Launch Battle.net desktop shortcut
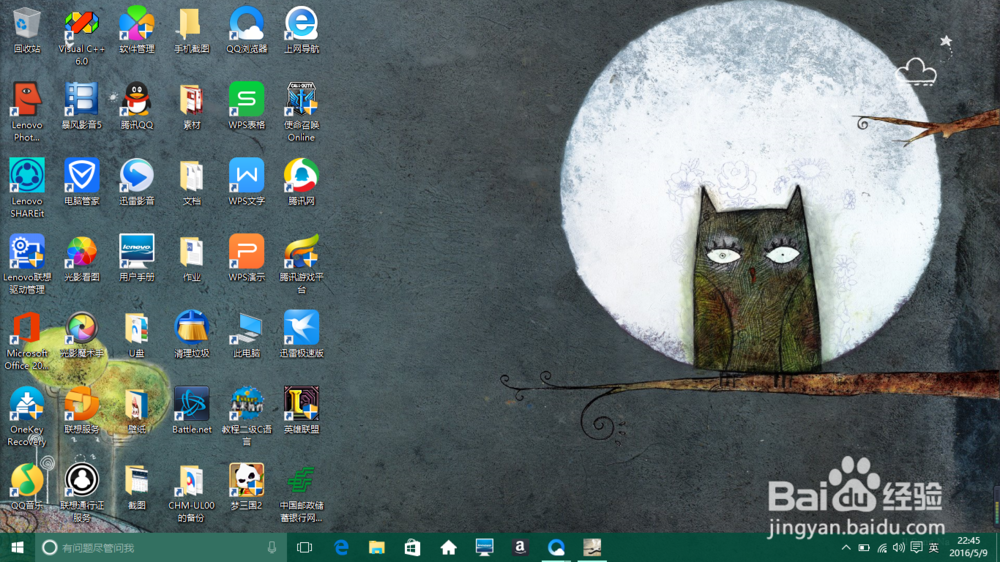Image resolution: width=1000 pixels, height=562 pixels. [191, 410]
